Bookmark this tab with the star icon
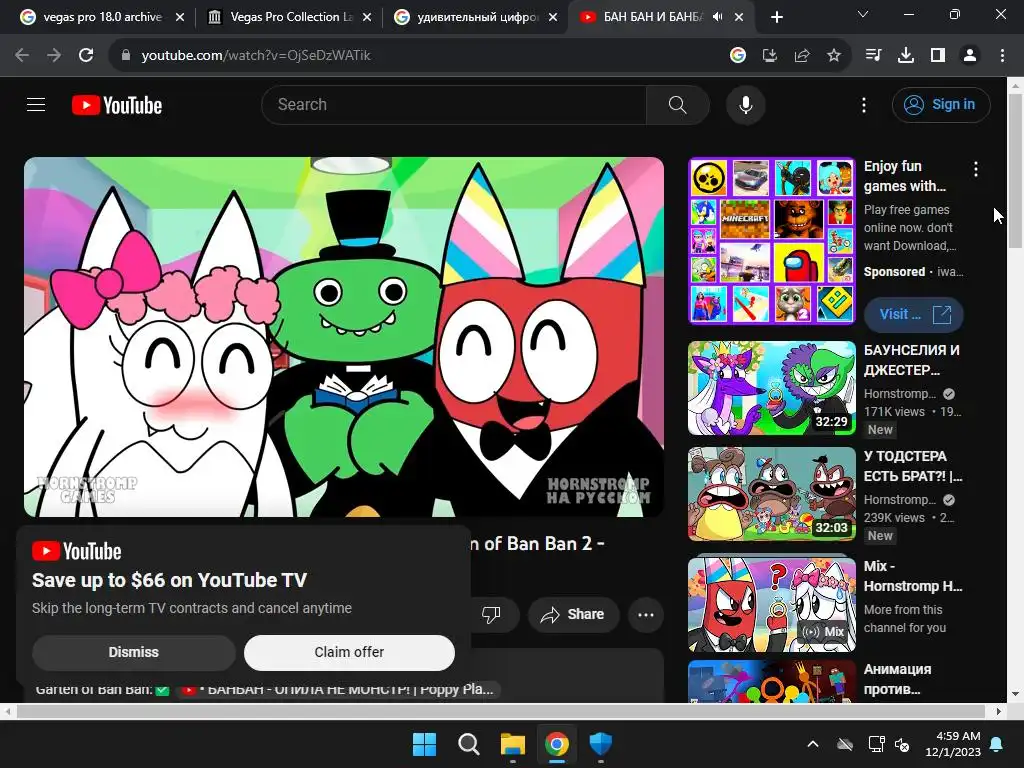This screenshot has height=768, width=1024. coord(834,56)
